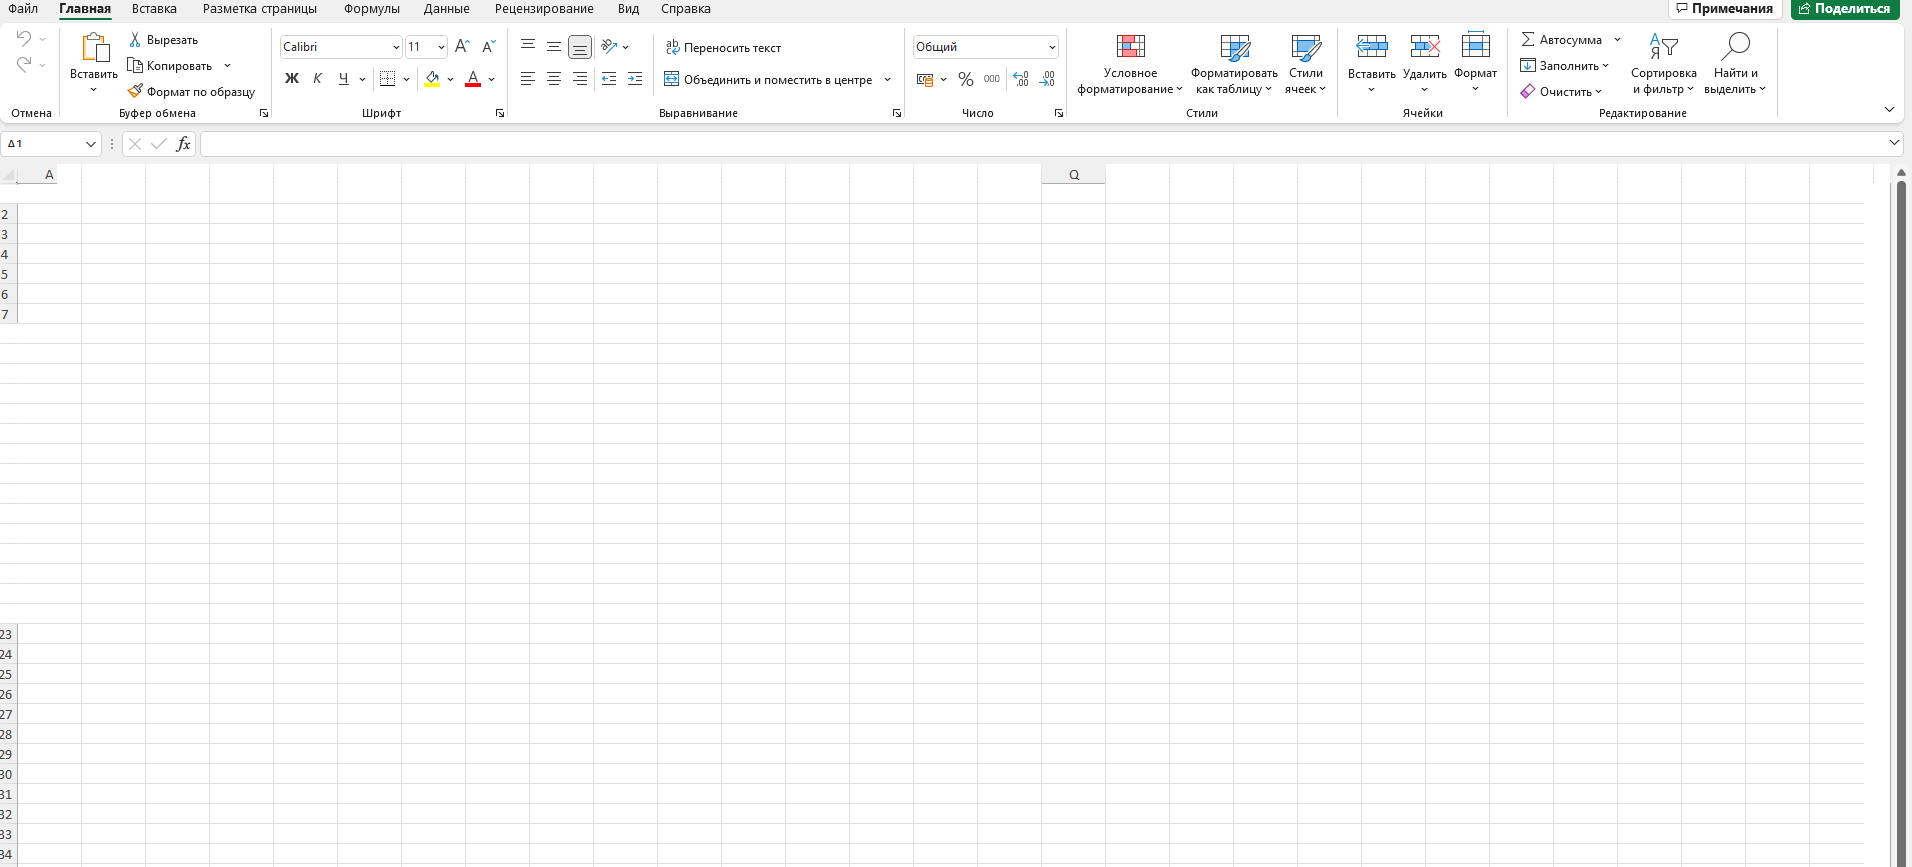This screenshot has width=1912, height=867.
Task: Open the Calibri font name dropdown
Action: pyautogui.click(x=396, y=47)
